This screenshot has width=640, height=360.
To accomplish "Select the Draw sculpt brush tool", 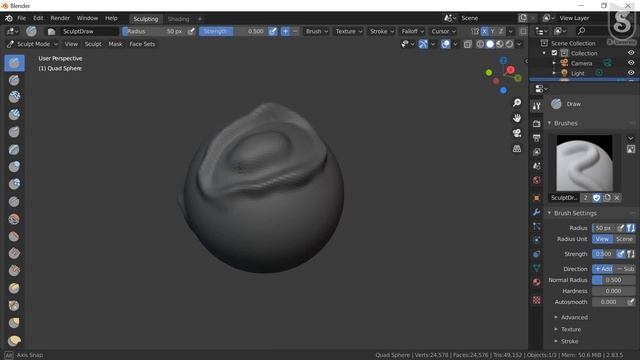I will click(14, 63).
